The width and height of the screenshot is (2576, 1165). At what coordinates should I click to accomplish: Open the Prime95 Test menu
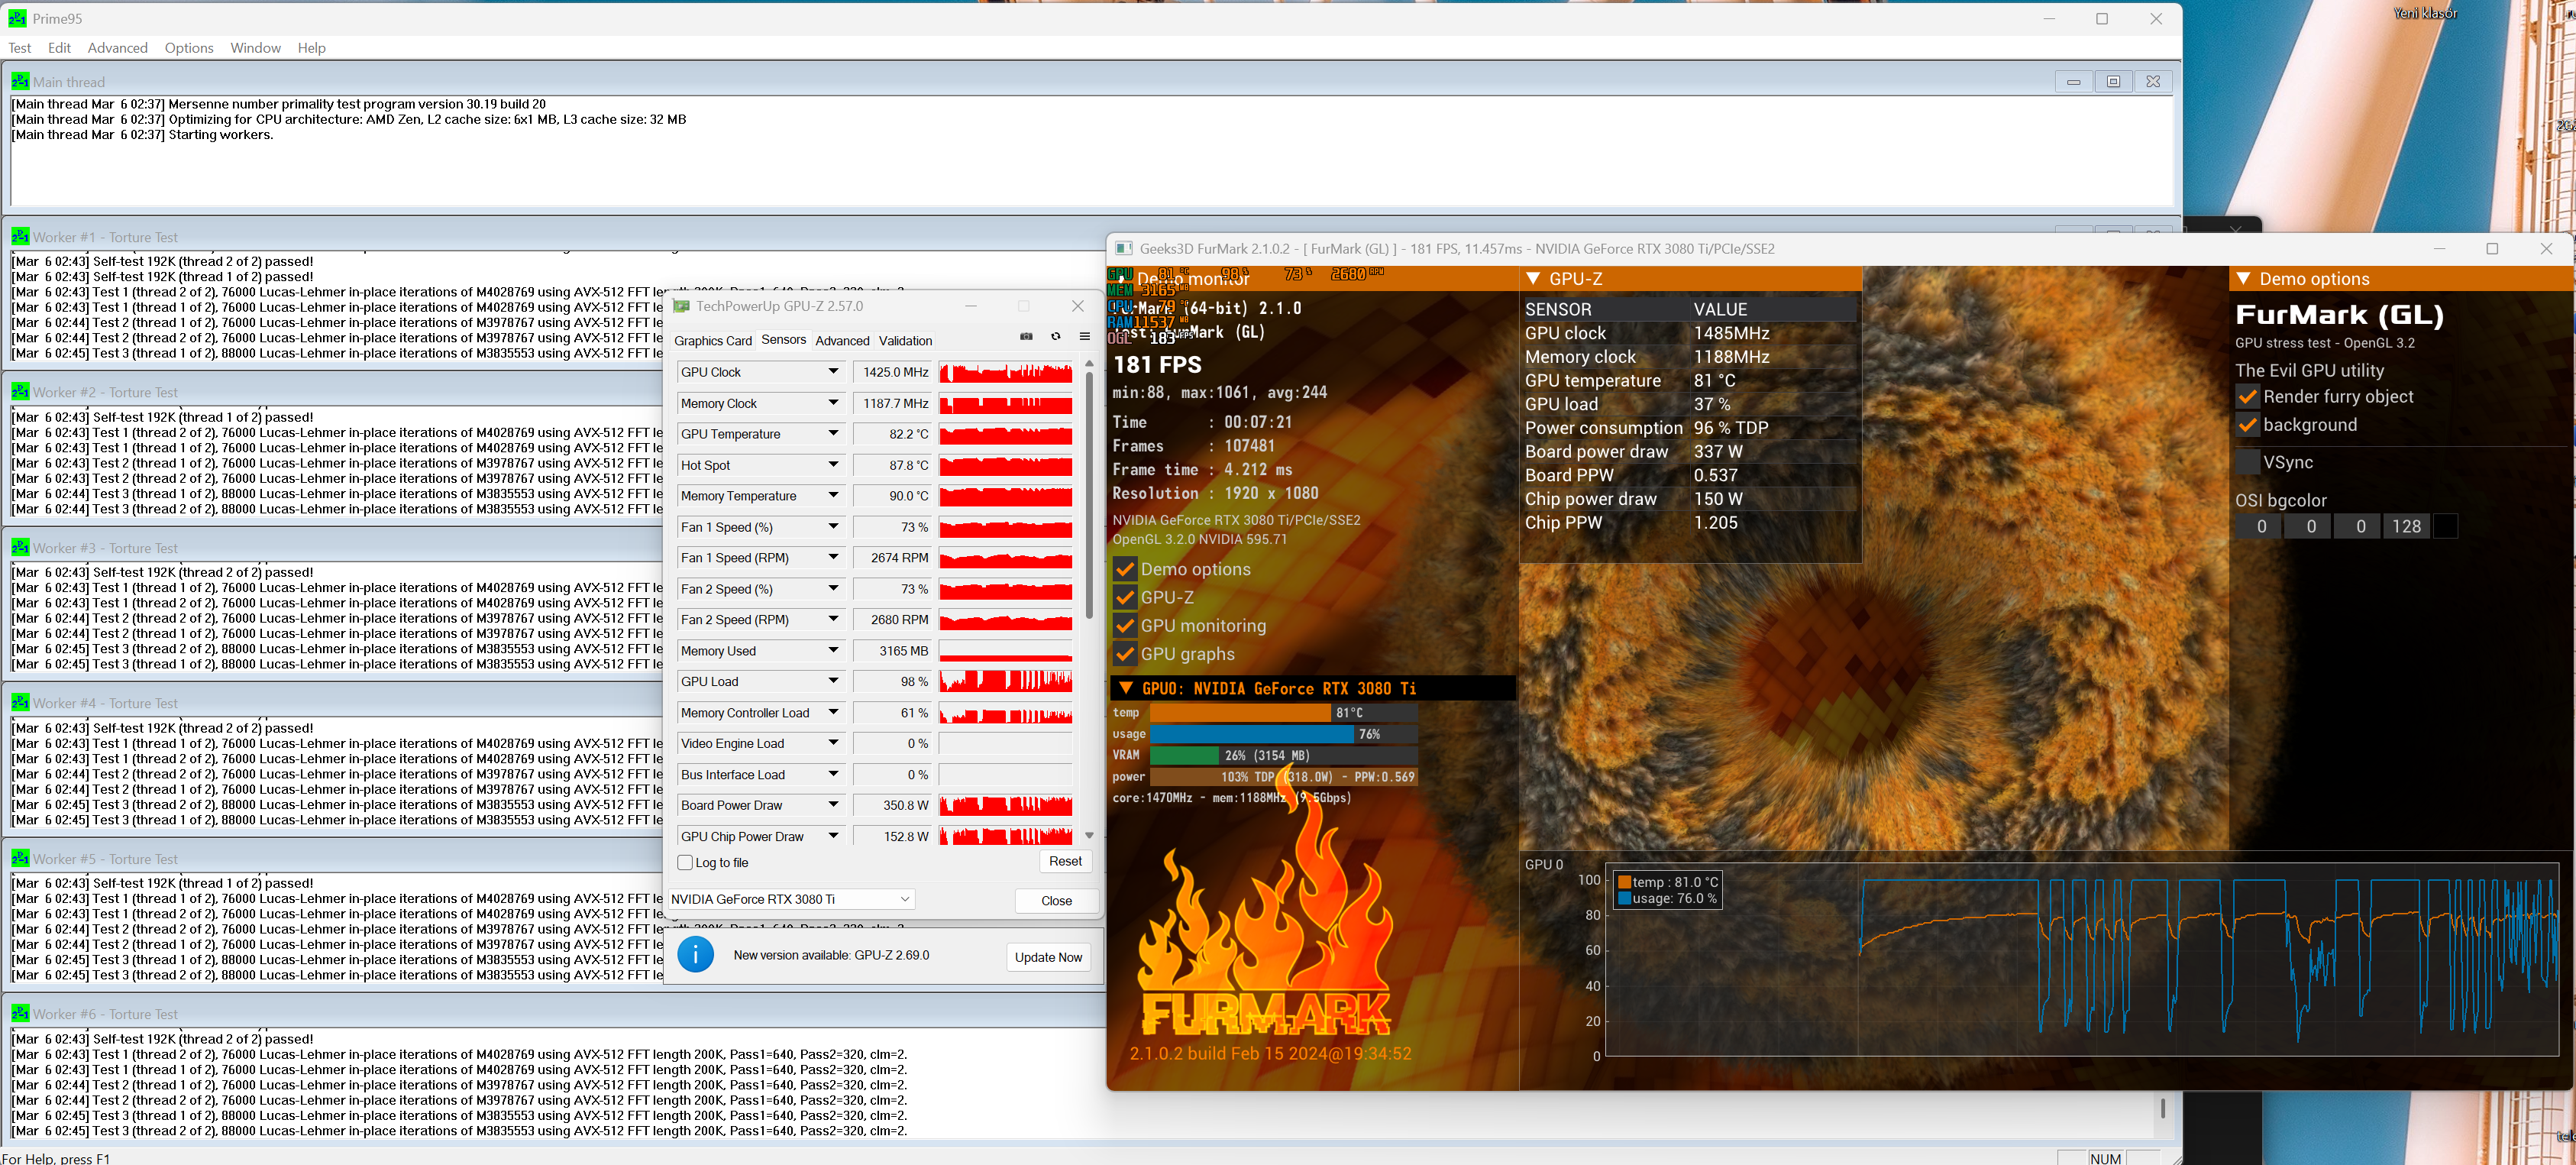coord(20,48)
